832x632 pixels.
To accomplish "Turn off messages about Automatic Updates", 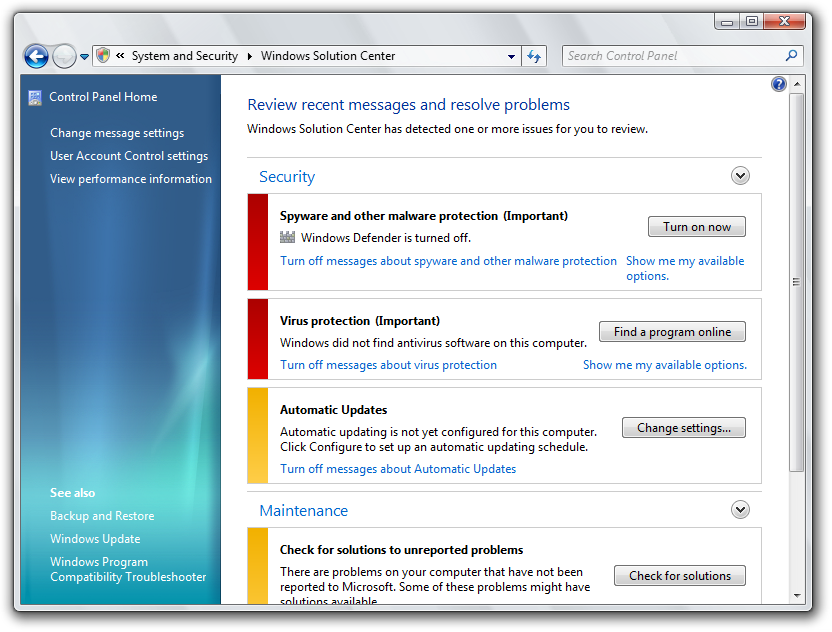I will pos(398,469).
